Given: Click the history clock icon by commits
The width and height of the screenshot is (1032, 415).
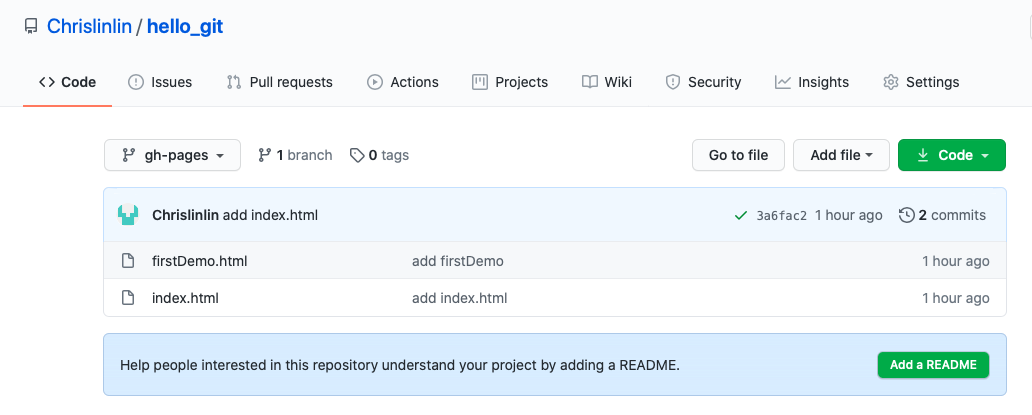Looking at the screenshot, I should 907,215.
